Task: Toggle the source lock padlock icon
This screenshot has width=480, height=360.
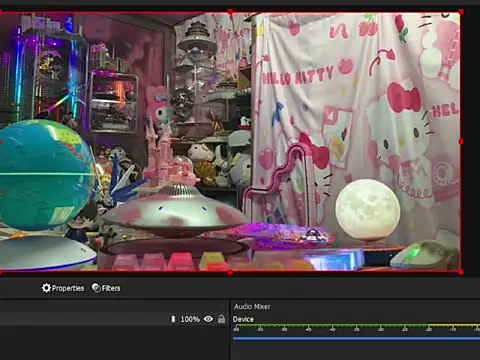Action: point(221,319)
